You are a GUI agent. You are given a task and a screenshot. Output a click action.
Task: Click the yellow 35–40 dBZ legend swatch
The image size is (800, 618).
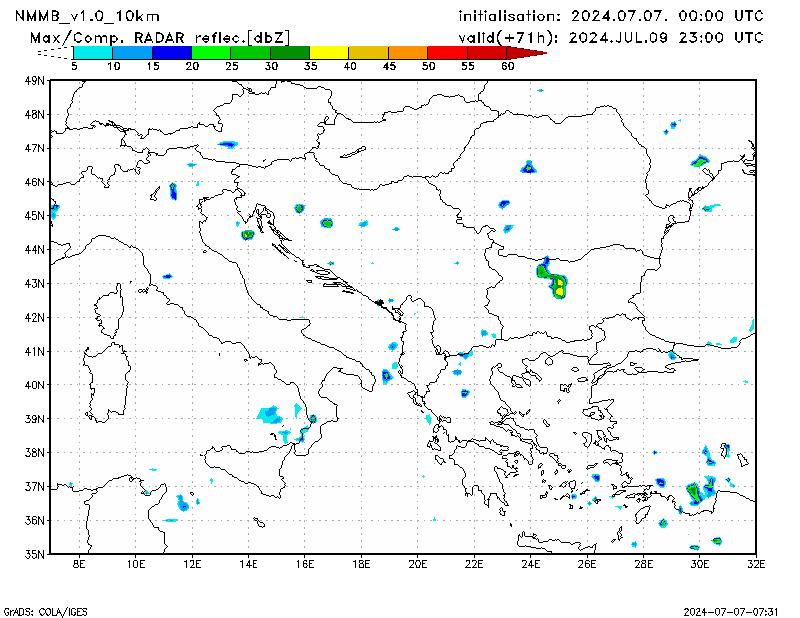329,52
